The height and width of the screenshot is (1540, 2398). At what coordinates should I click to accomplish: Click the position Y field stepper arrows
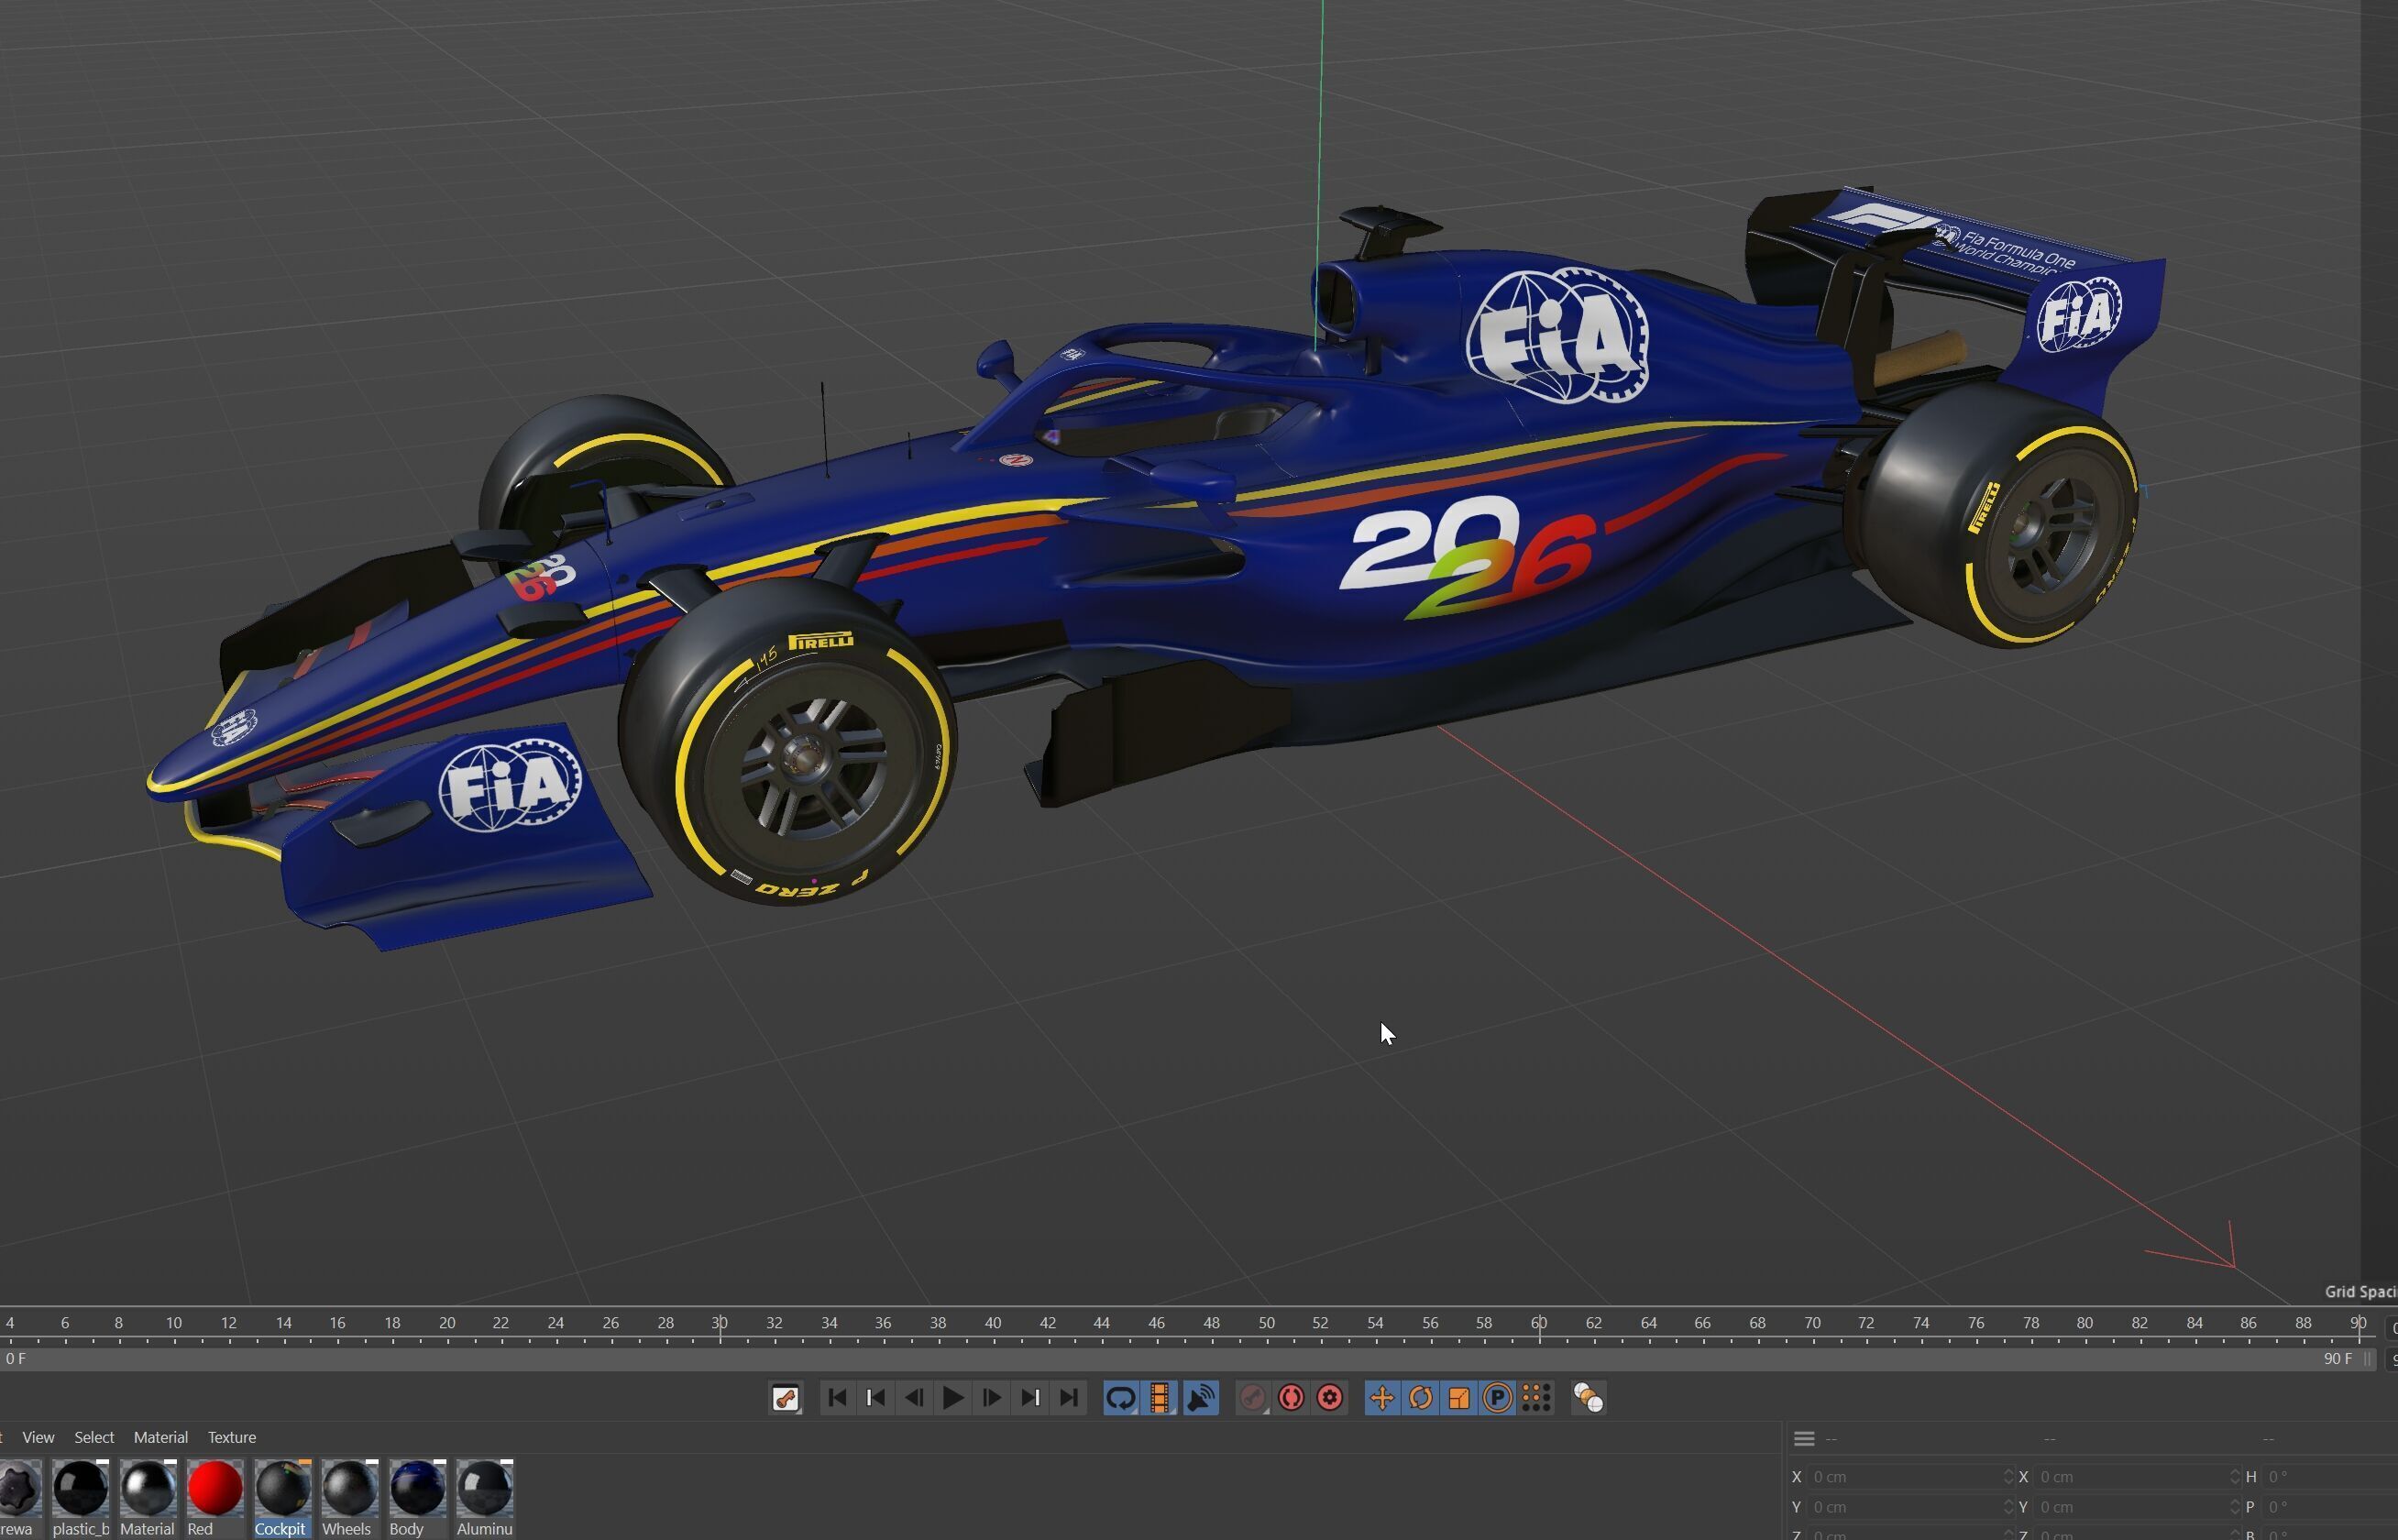pyautogui.click(x=2008, y=1507)
